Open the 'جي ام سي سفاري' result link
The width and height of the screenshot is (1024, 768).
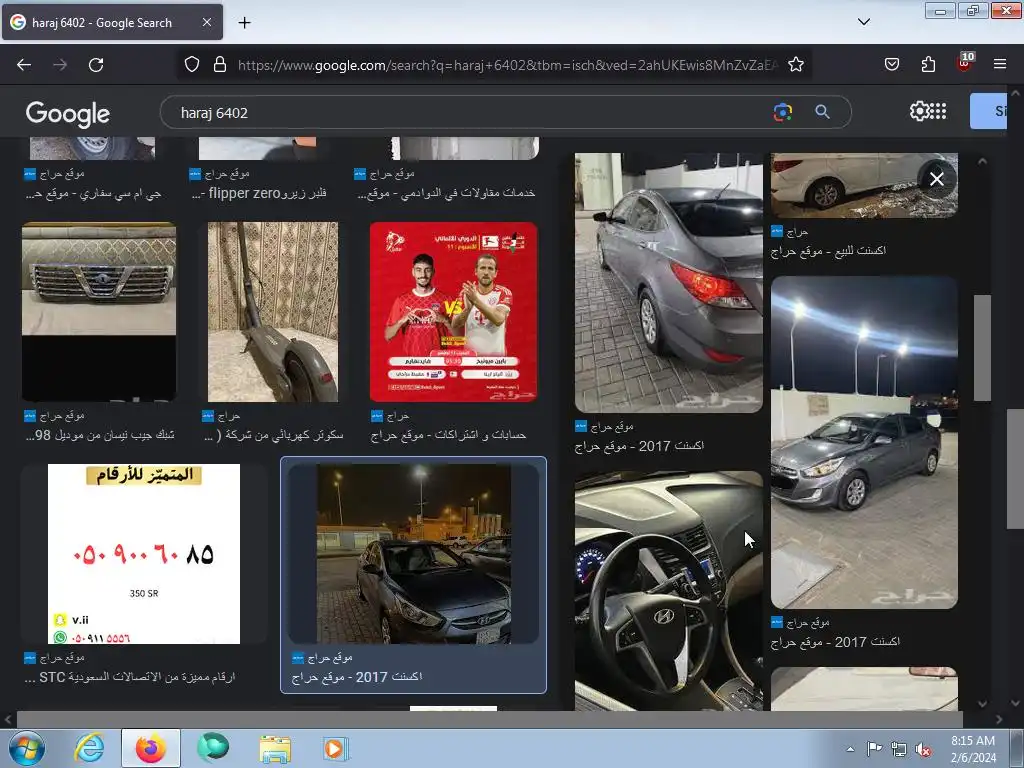[x=93, y=193]
